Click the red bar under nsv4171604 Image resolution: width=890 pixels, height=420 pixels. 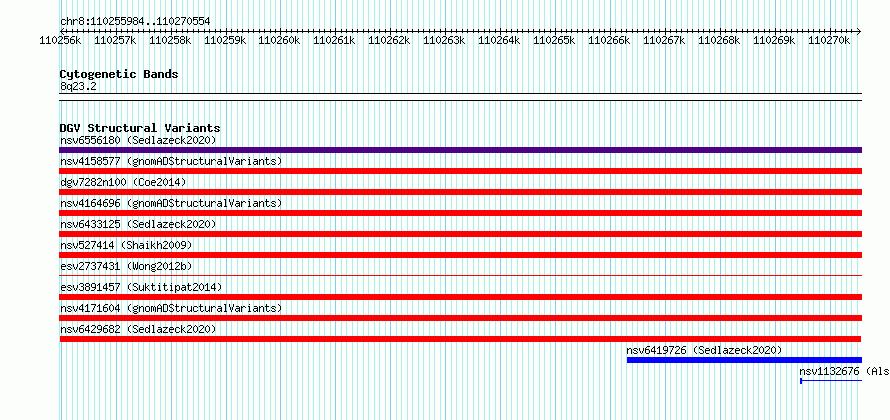click(460, 318)
